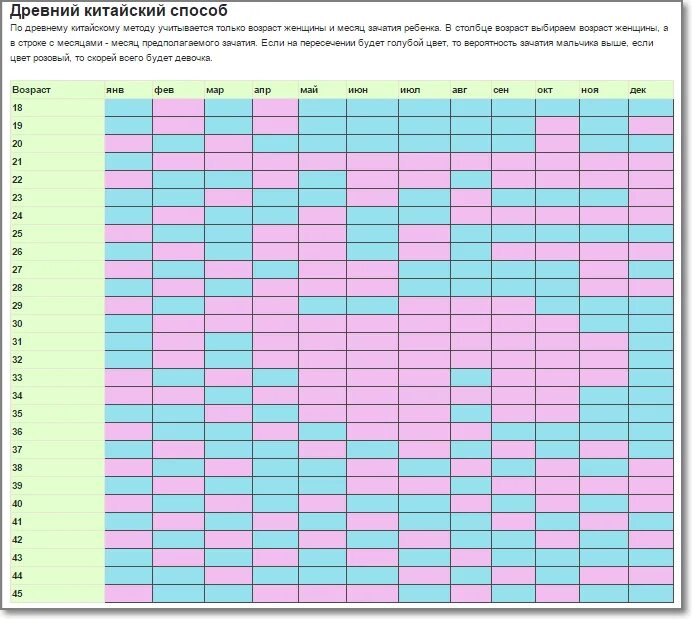This screenshot has width=692, height=619.
Task: Click age row label 45
Action: click(x=17, y=594)
